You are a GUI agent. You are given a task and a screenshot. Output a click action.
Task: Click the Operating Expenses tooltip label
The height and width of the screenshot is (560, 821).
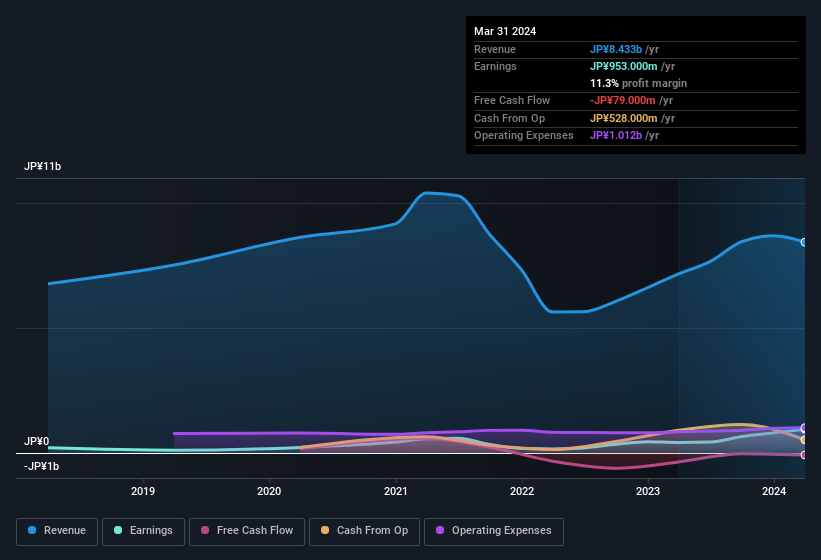pyautogui.click(x=524, y=135)
